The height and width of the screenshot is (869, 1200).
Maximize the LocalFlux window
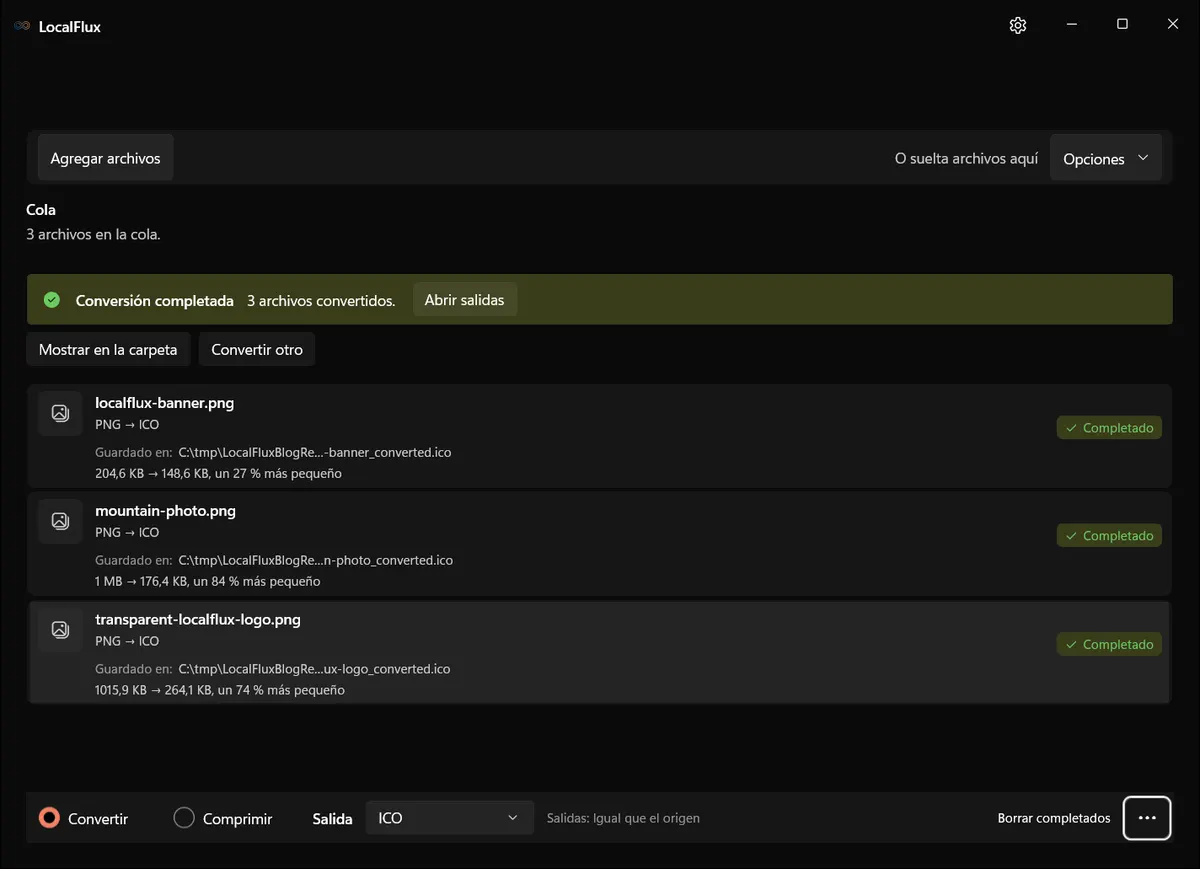(1122, 25)
